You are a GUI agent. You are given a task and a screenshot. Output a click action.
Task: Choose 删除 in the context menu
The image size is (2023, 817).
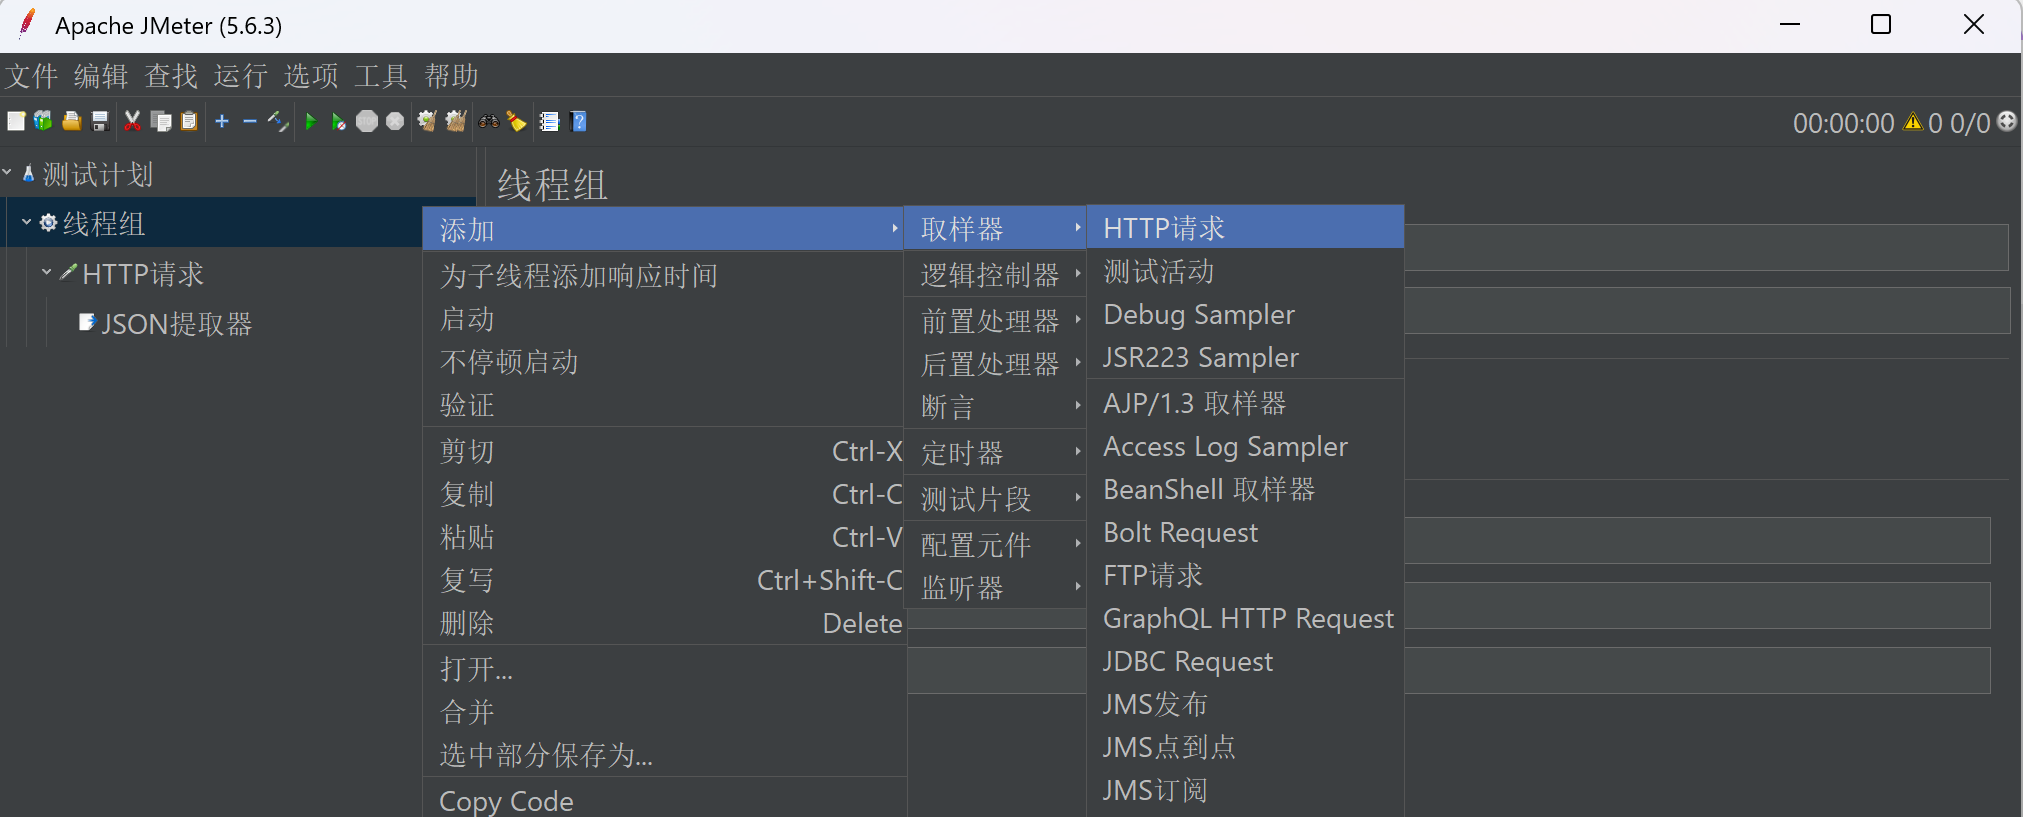click(664, 623)
